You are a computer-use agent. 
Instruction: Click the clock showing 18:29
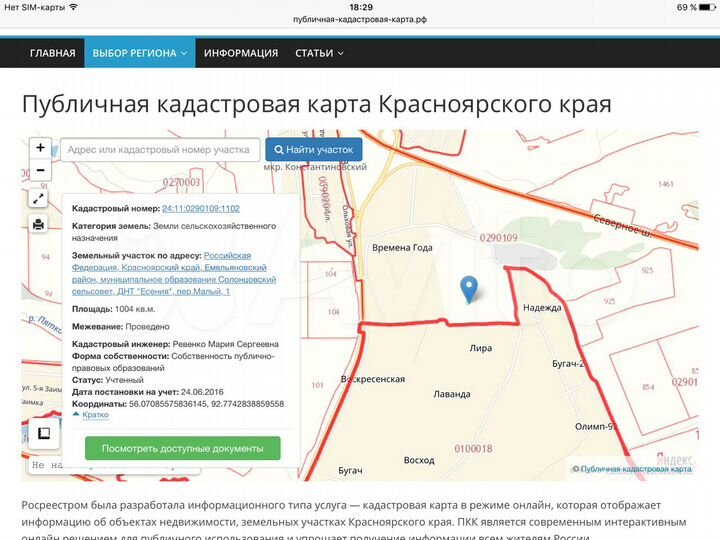click(361, 7)
